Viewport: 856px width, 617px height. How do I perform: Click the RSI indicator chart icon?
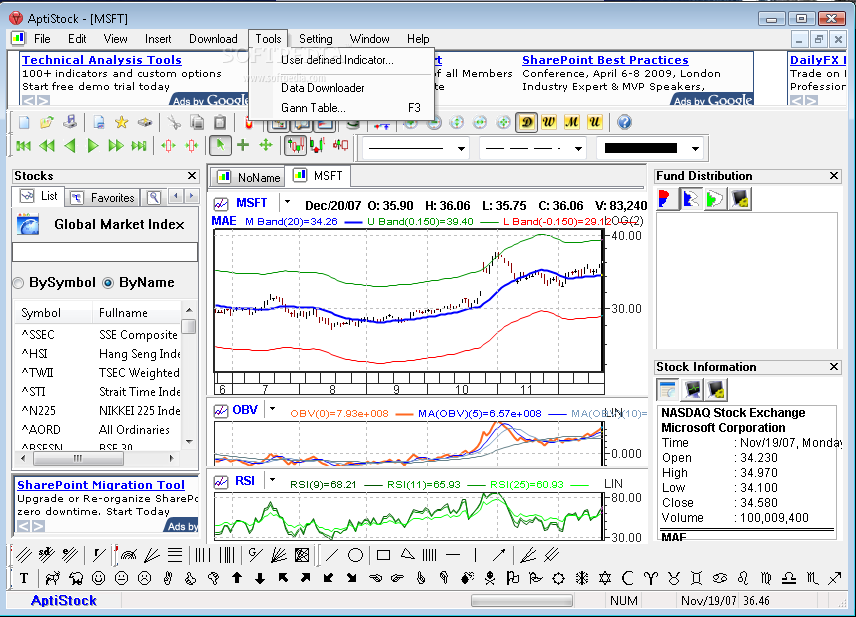tap(221, 482)
